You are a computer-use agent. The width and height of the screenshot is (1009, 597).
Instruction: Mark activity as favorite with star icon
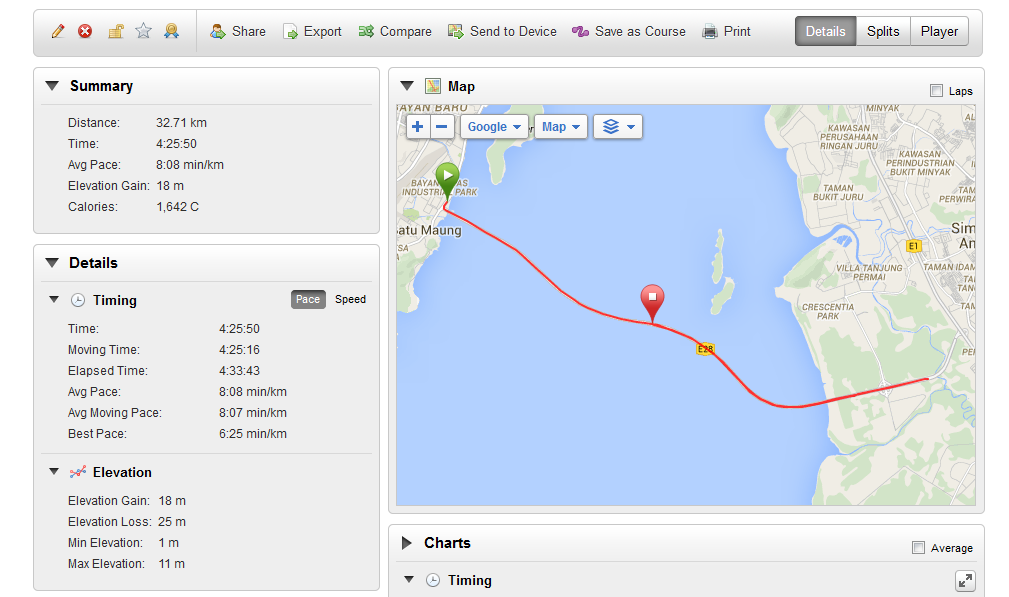pyautogui.click(x=143, y=32)
